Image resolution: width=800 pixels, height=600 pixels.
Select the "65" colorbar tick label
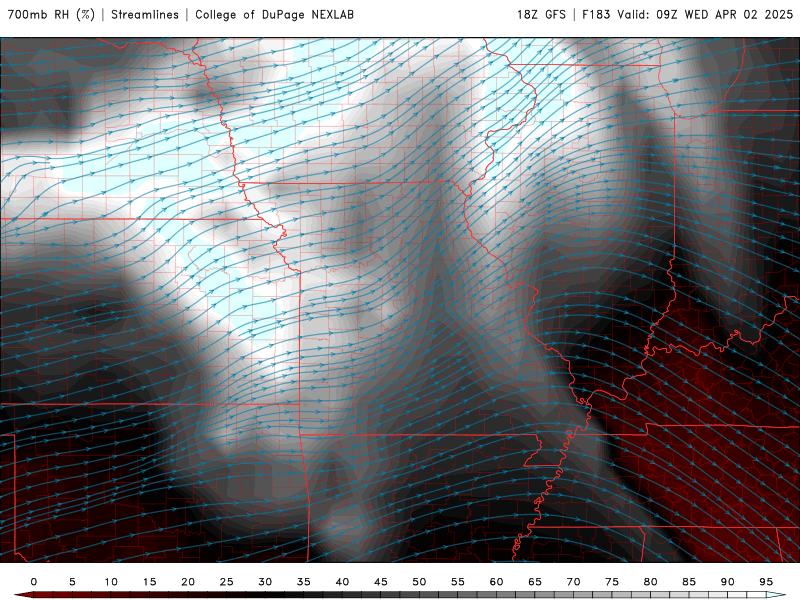click(535, 582)
